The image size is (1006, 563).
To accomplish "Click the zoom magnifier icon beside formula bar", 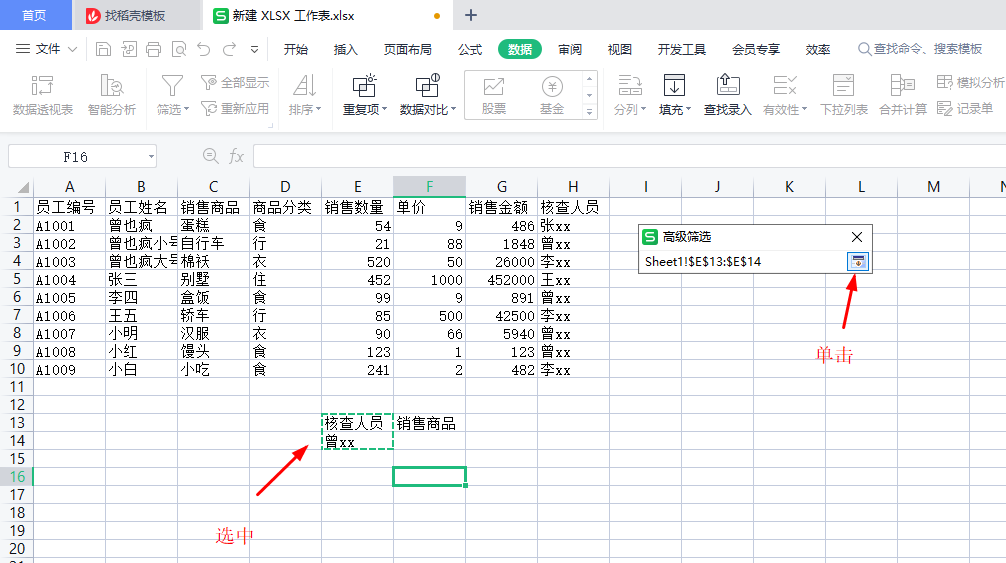I will (x=210, y=156).
